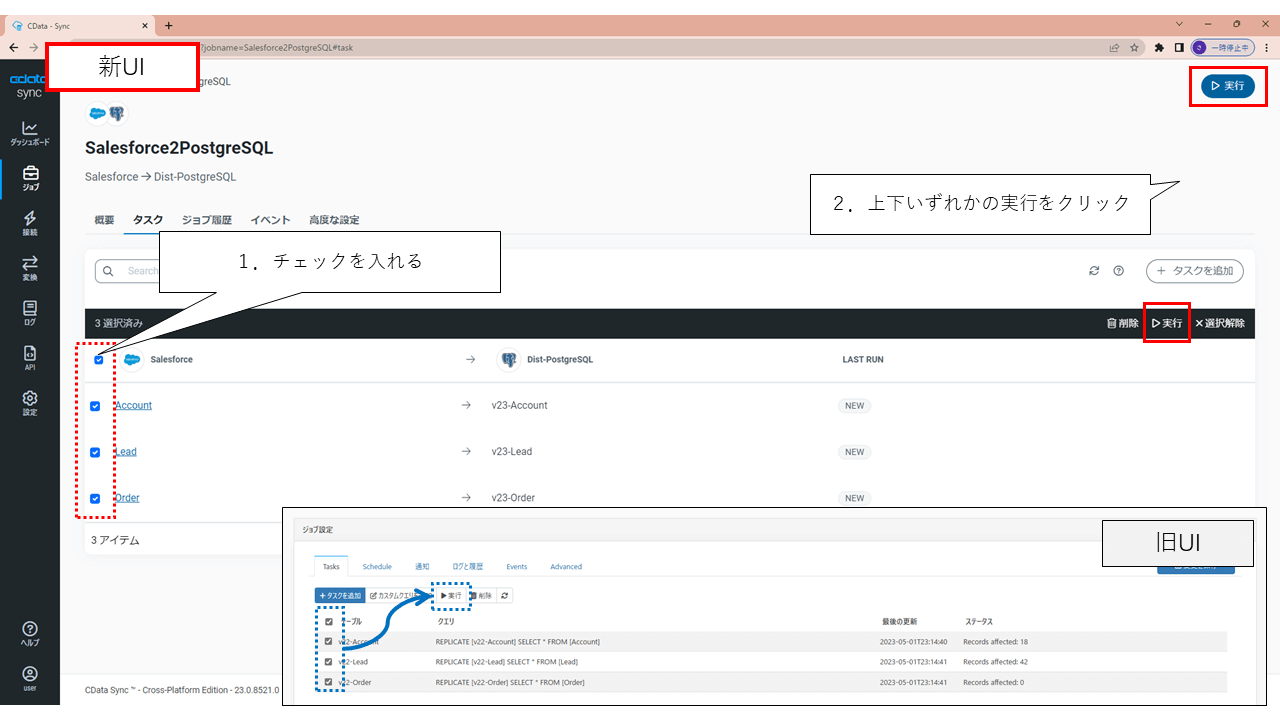Image resolution: width=1280 pixels, height=720 pixels.
Task: Open the Account task link
Action: coord(133,406)
